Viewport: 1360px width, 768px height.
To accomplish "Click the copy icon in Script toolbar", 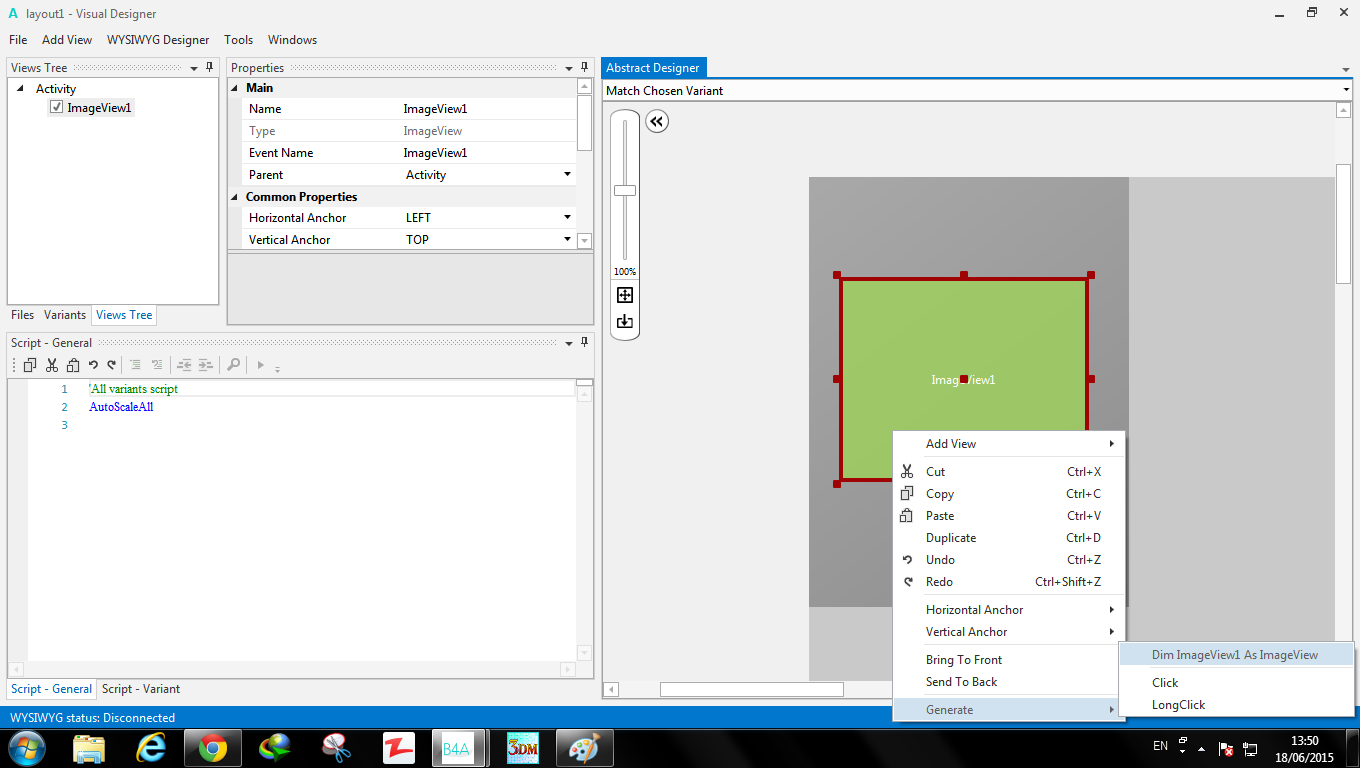I will tap(30, 365).
